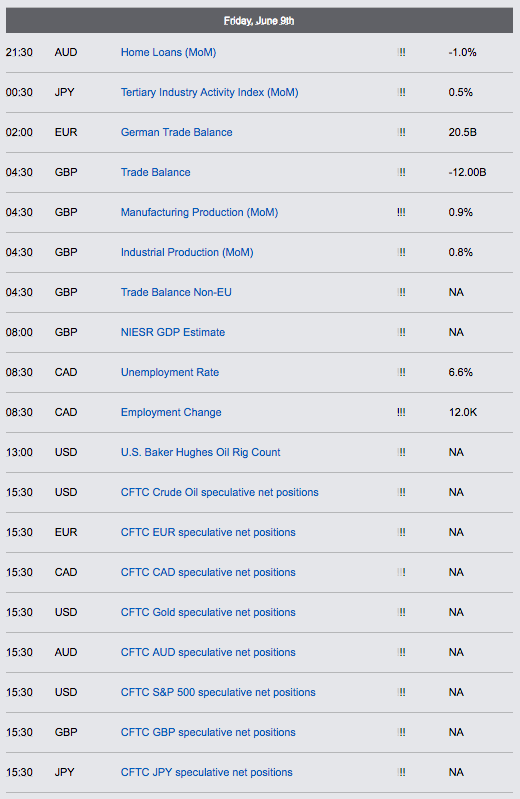Viewport: 520px width, 799px height.
Task: Open Trade Balance Non-EU link
Action: 176,292
